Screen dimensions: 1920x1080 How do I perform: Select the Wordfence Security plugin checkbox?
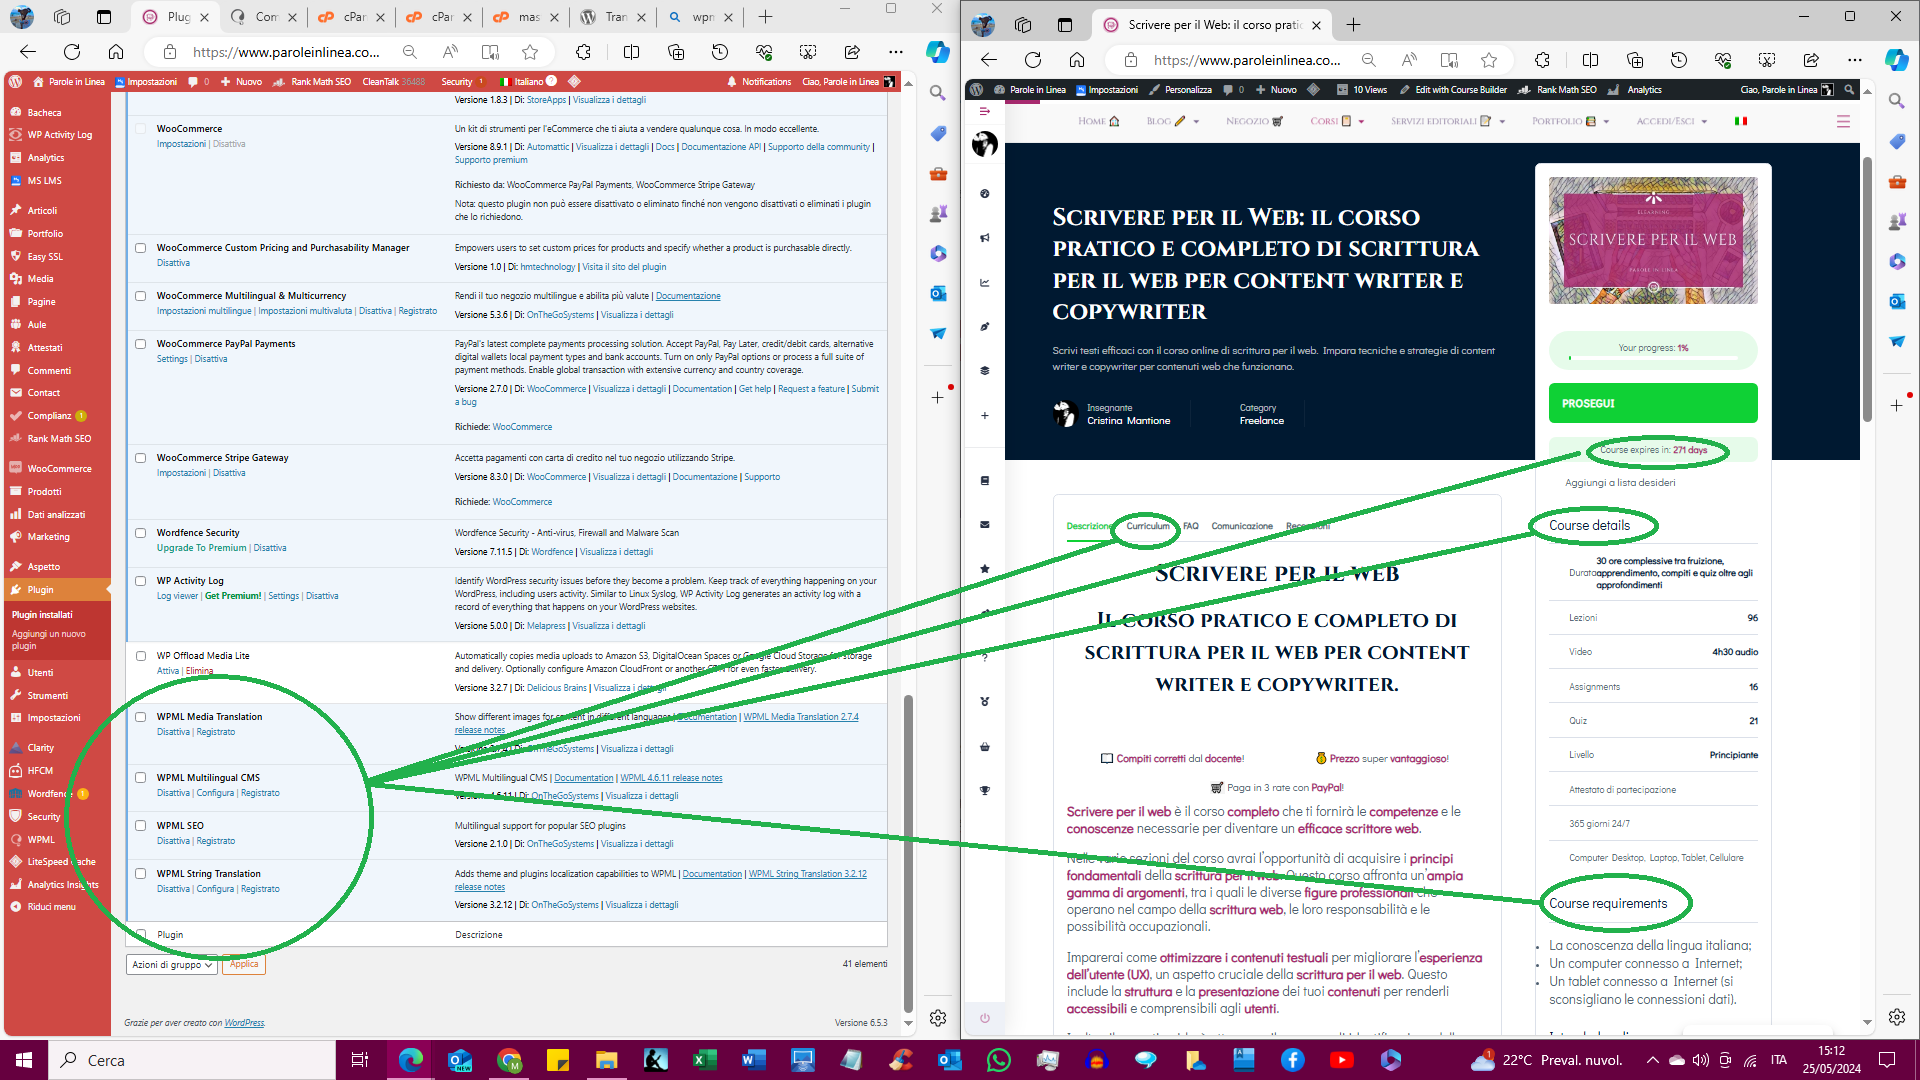coord(141,533)
